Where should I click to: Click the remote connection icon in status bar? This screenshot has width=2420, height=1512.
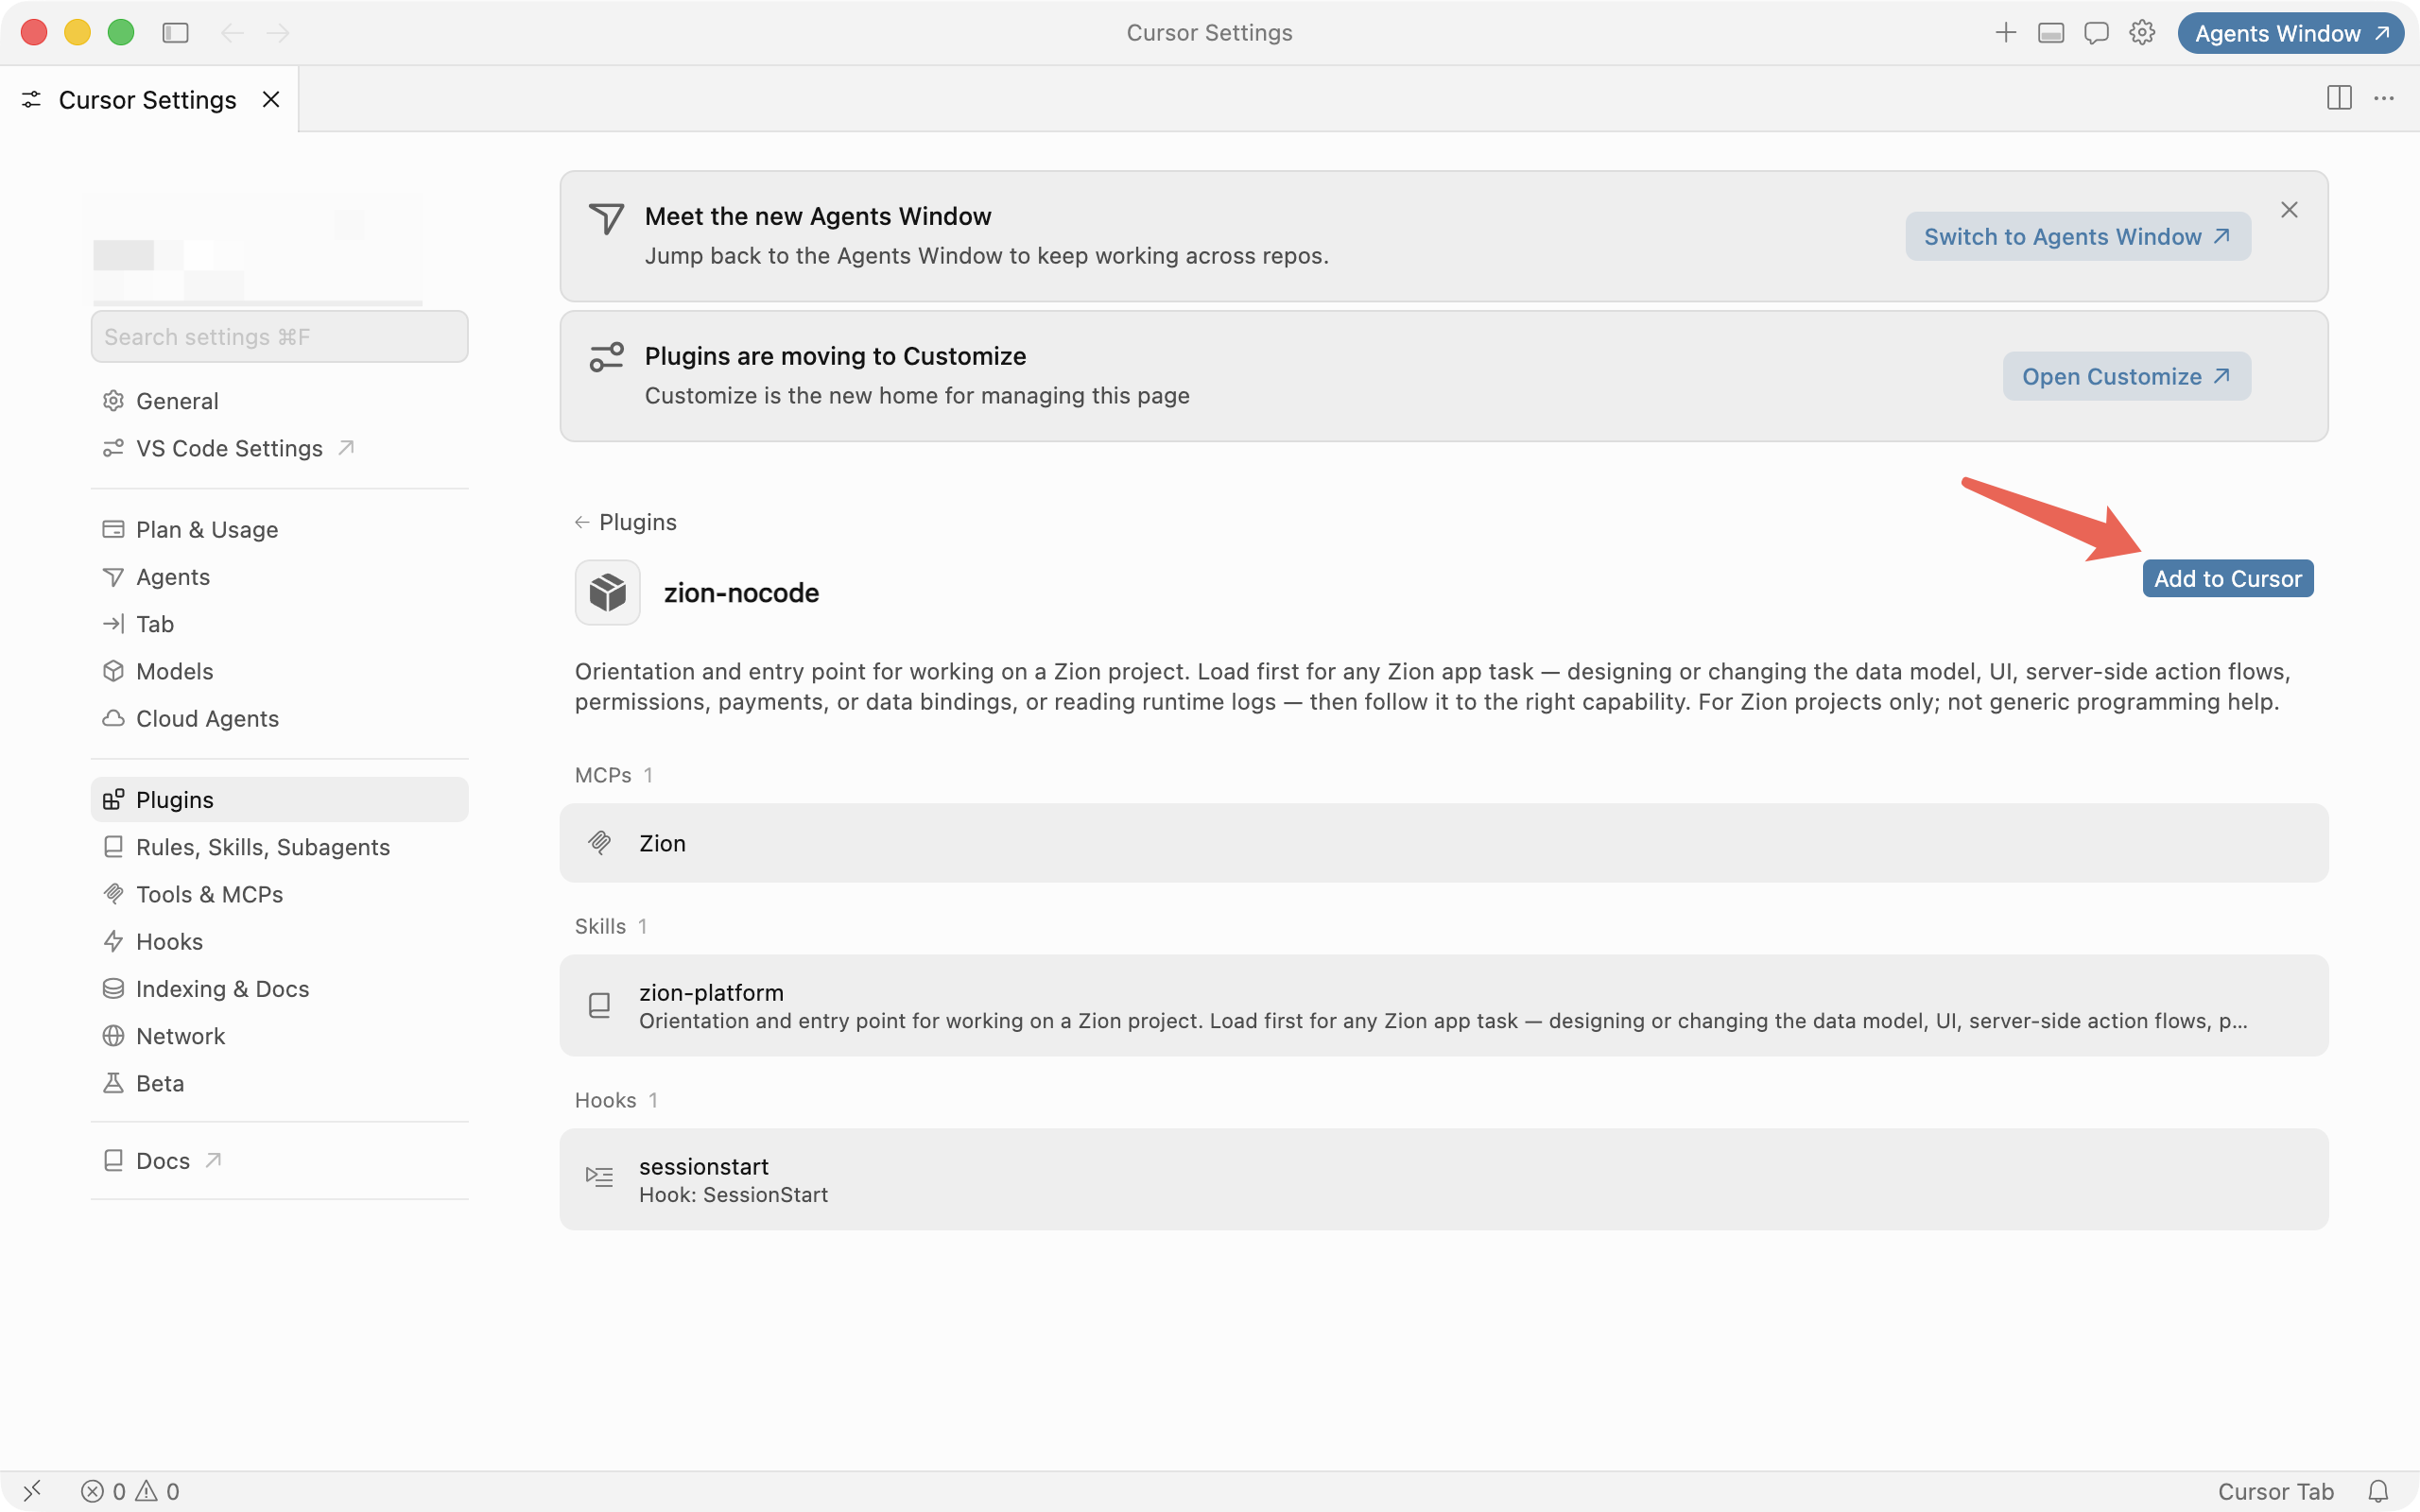[x=32, y=1491]
